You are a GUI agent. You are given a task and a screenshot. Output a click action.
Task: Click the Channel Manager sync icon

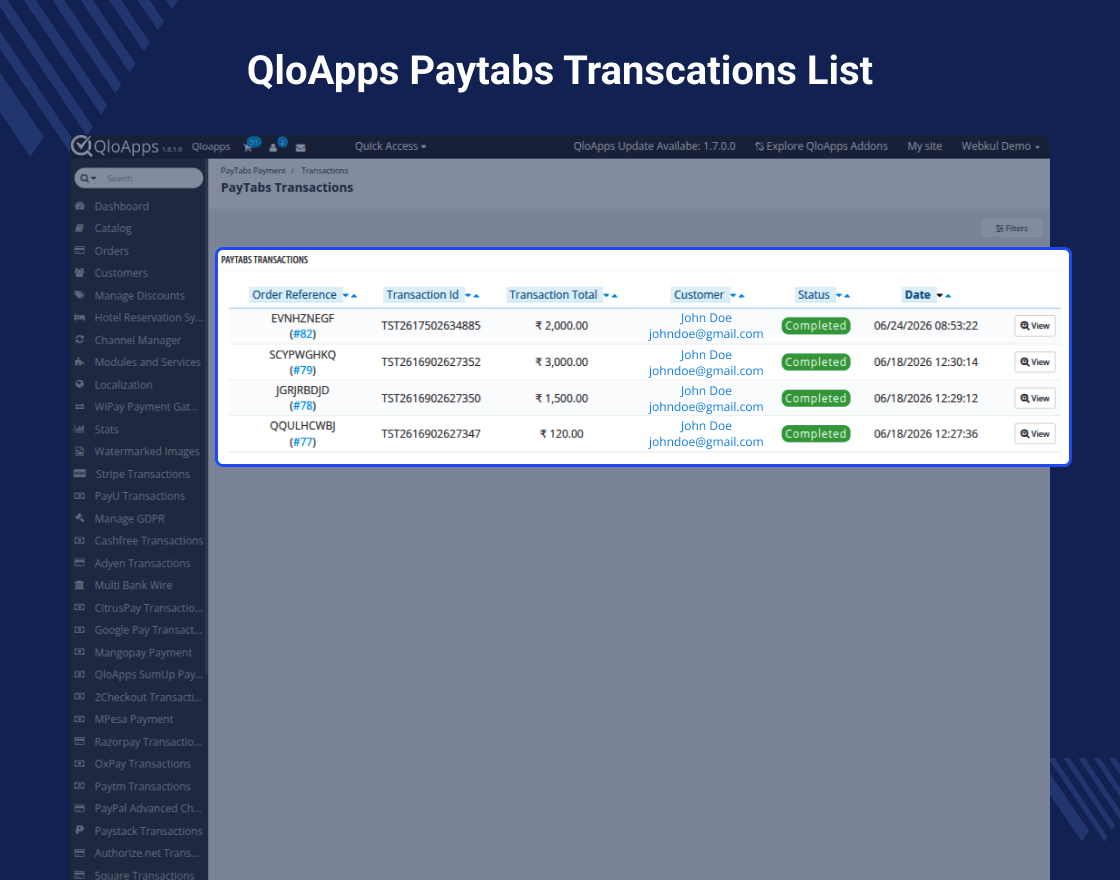tap(79, 339)
